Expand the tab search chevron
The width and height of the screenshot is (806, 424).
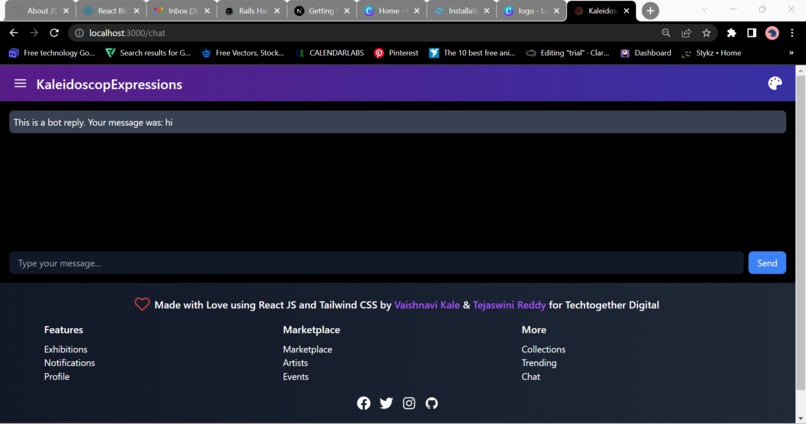pos(704,10)
